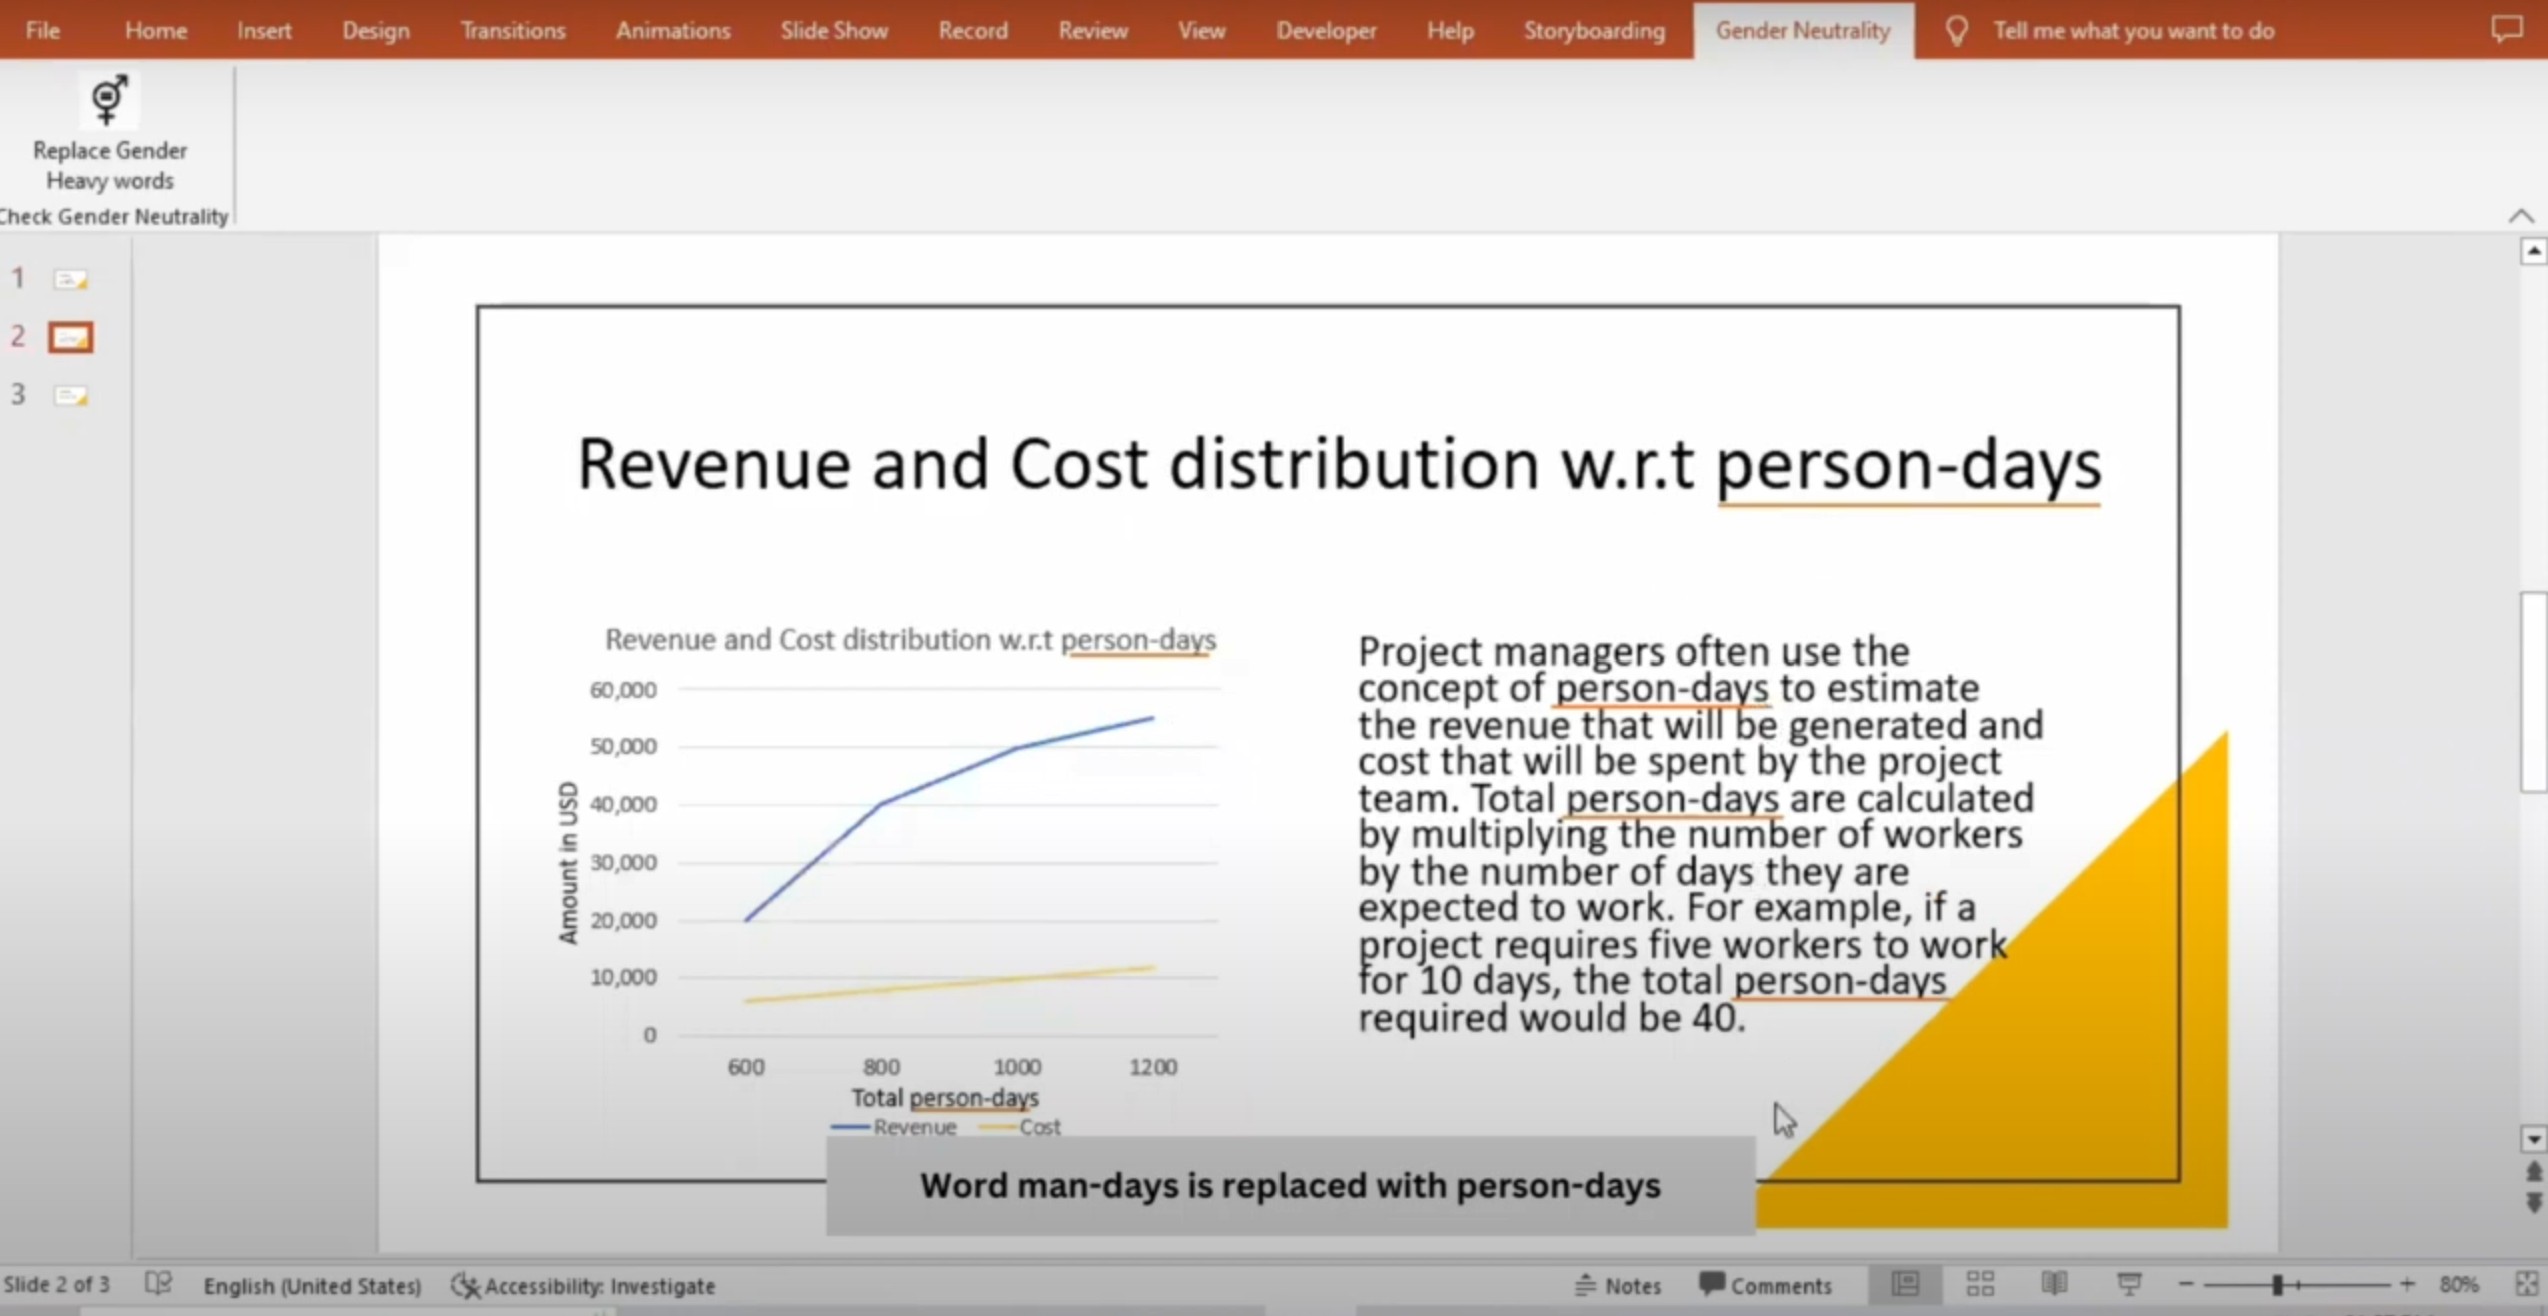
Task: Switch to Reading View icon
Action: 2054,1284
